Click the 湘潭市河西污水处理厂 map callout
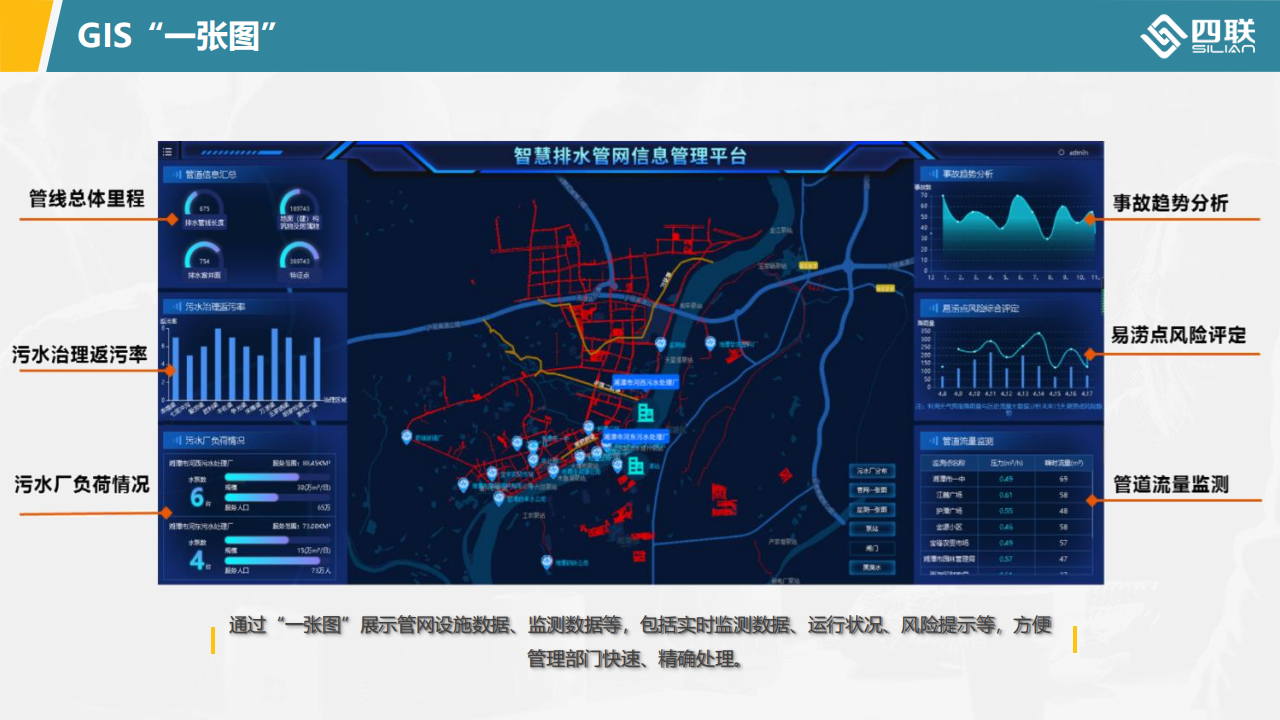Screen dimensions: 1280x720 (646, 382)
